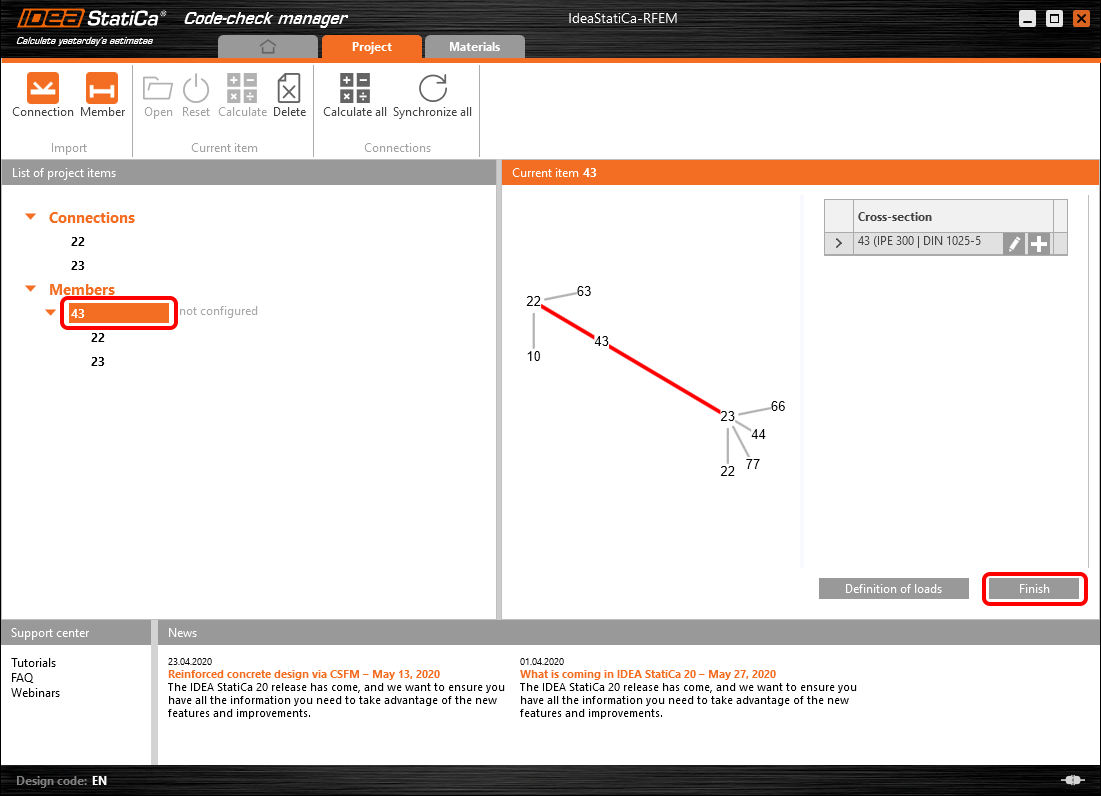
Task: Click the Connections group heading
Action: click(x=92, y=218)
